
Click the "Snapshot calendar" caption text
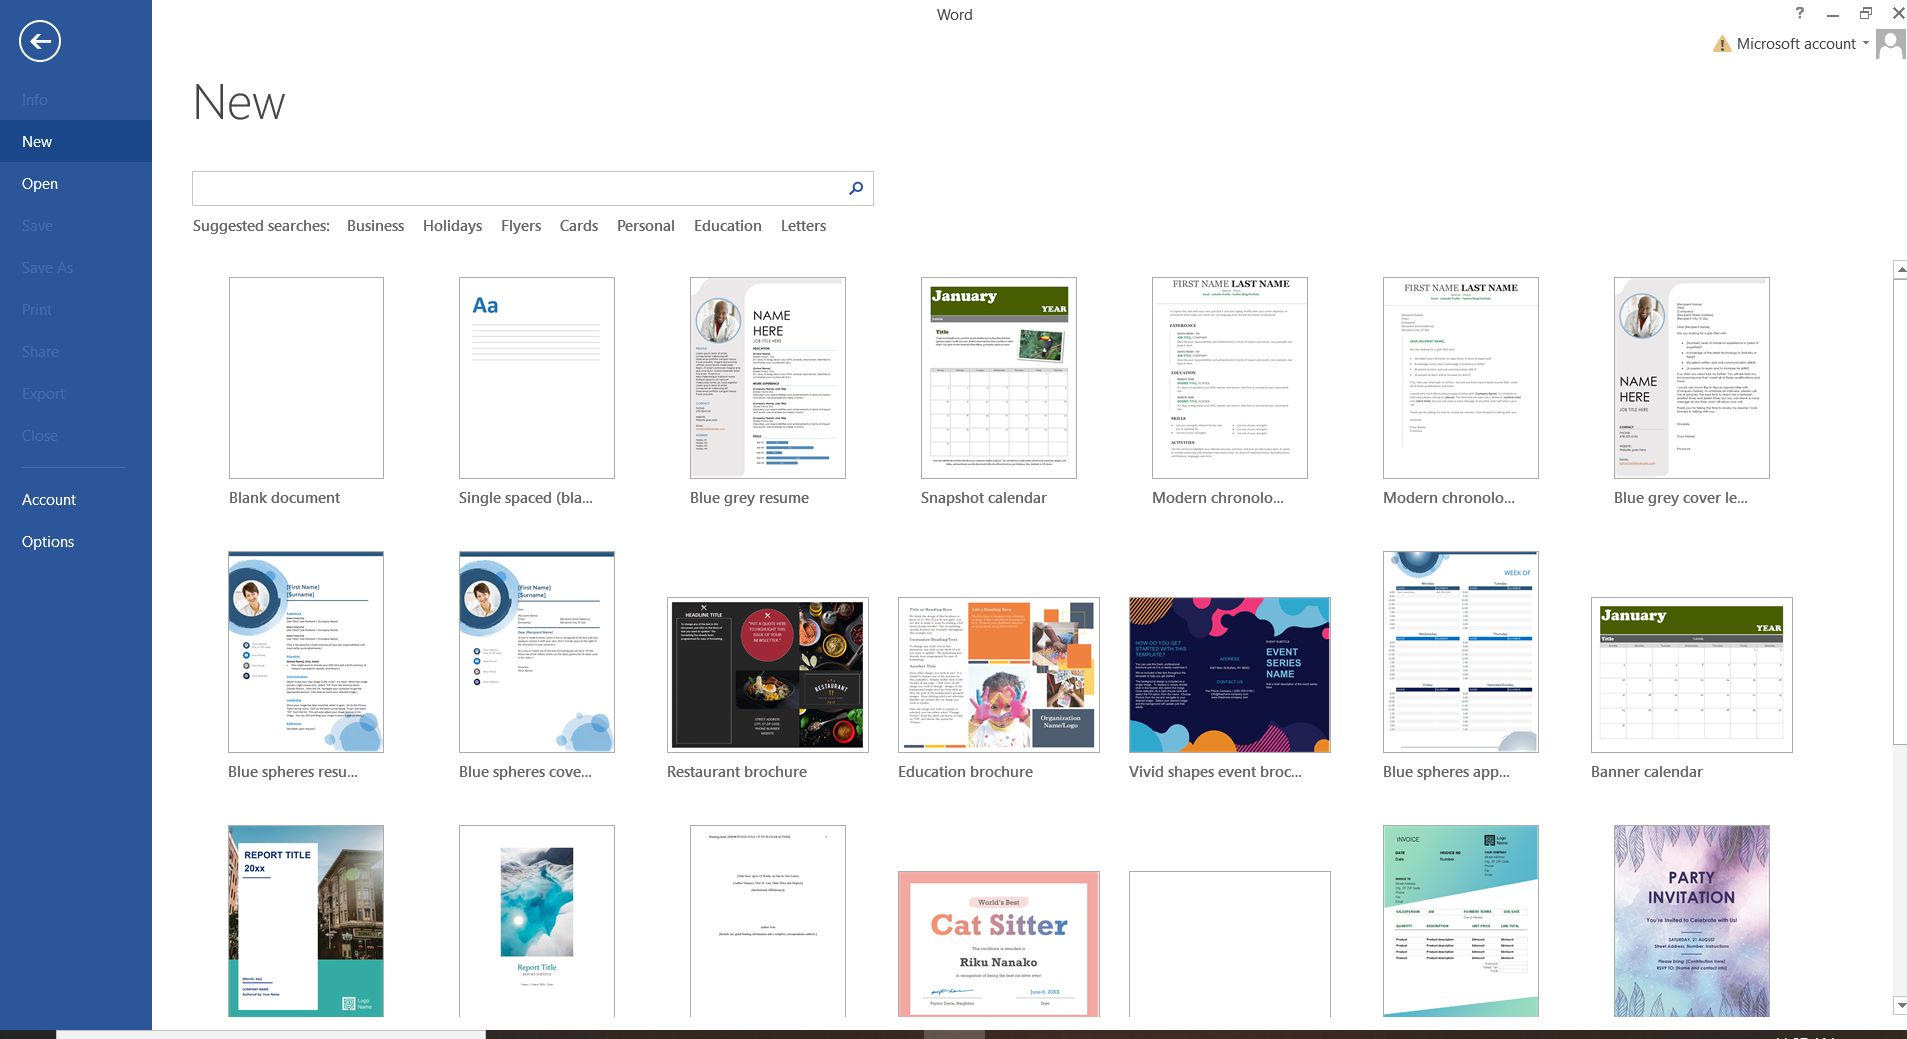(x=983, y=498)
